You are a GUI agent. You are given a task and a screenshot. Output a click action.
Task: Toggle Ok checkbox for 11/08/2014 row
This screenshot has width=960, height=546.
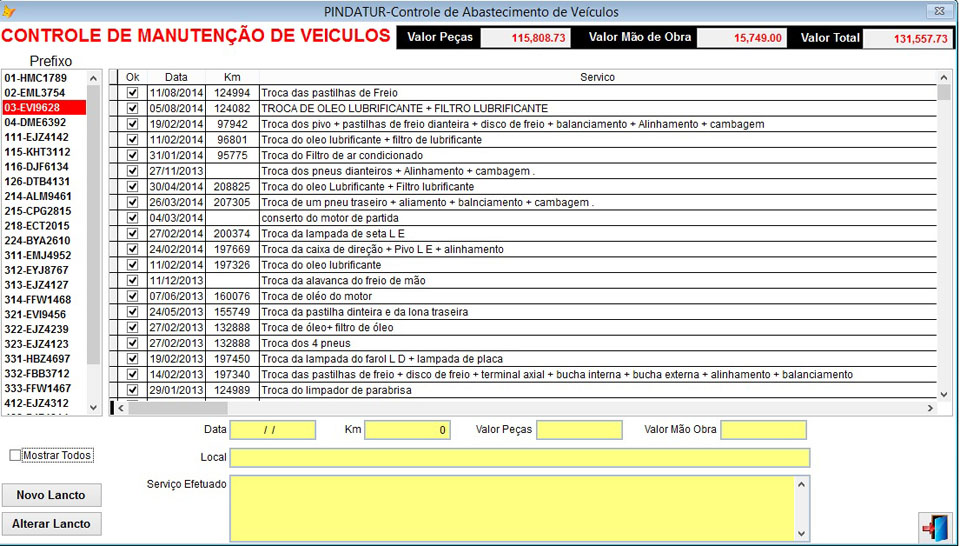click(x=132, y=93)
